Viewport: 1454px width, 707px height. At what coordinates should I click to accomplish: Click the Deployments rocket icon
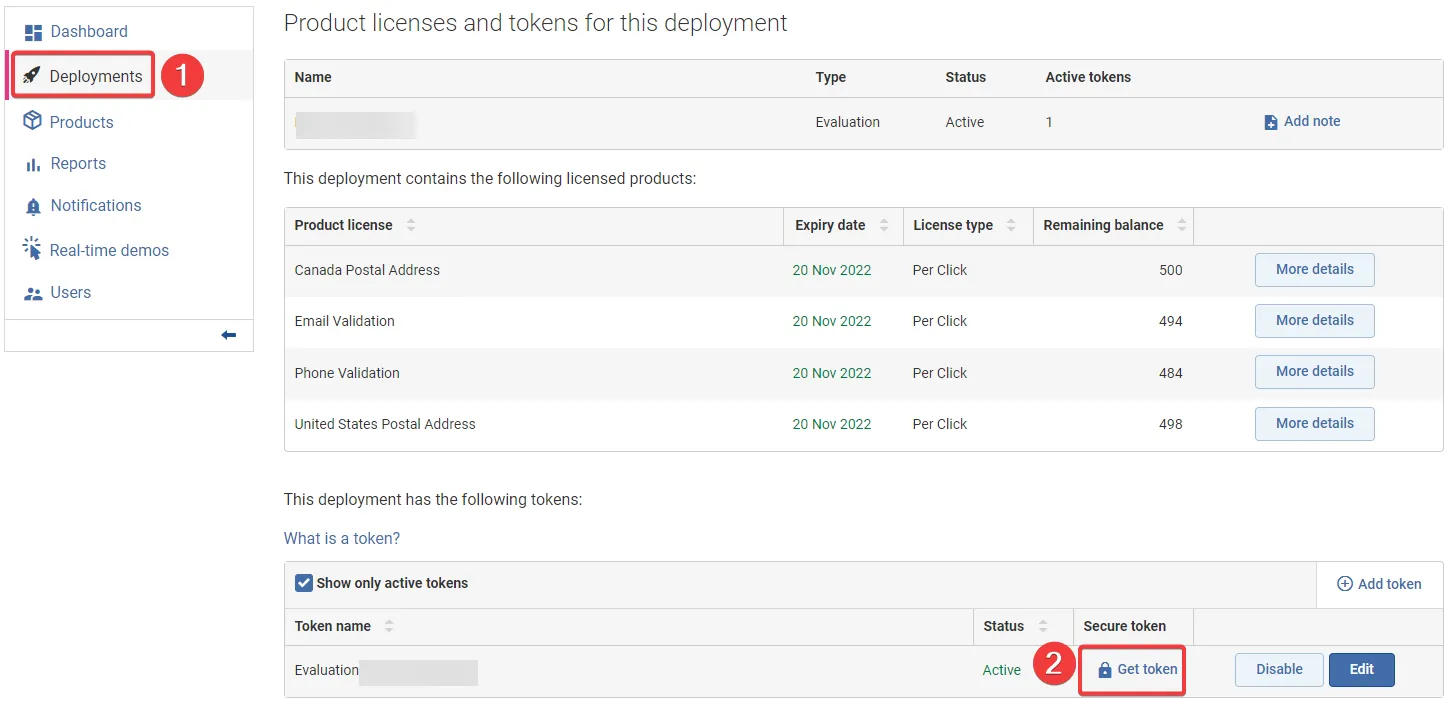(x=32, y=76)
